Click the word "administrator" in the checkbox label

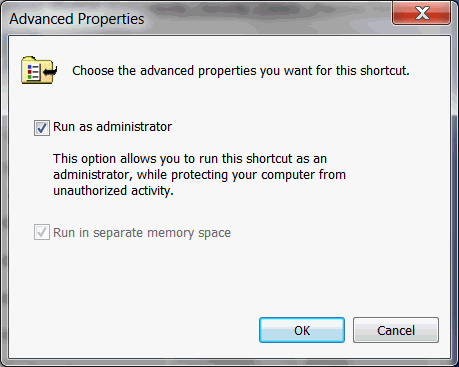134,127
